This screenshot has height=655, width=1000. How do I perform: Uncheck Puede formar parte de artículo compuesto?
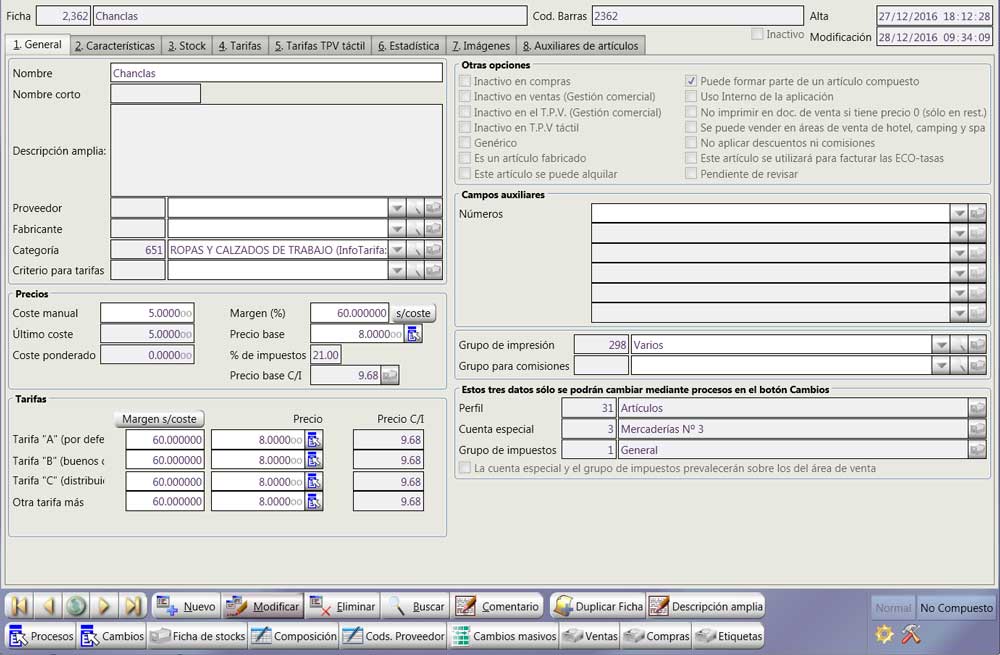[x=691, y=81]
